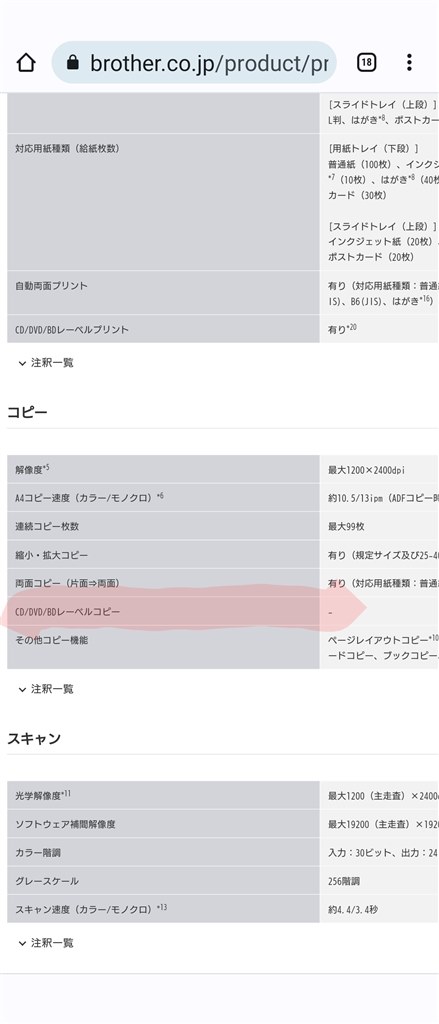Tap footnote *20 beside 有り
This screenshot has width=439, height=1024.
click(351, 327)
